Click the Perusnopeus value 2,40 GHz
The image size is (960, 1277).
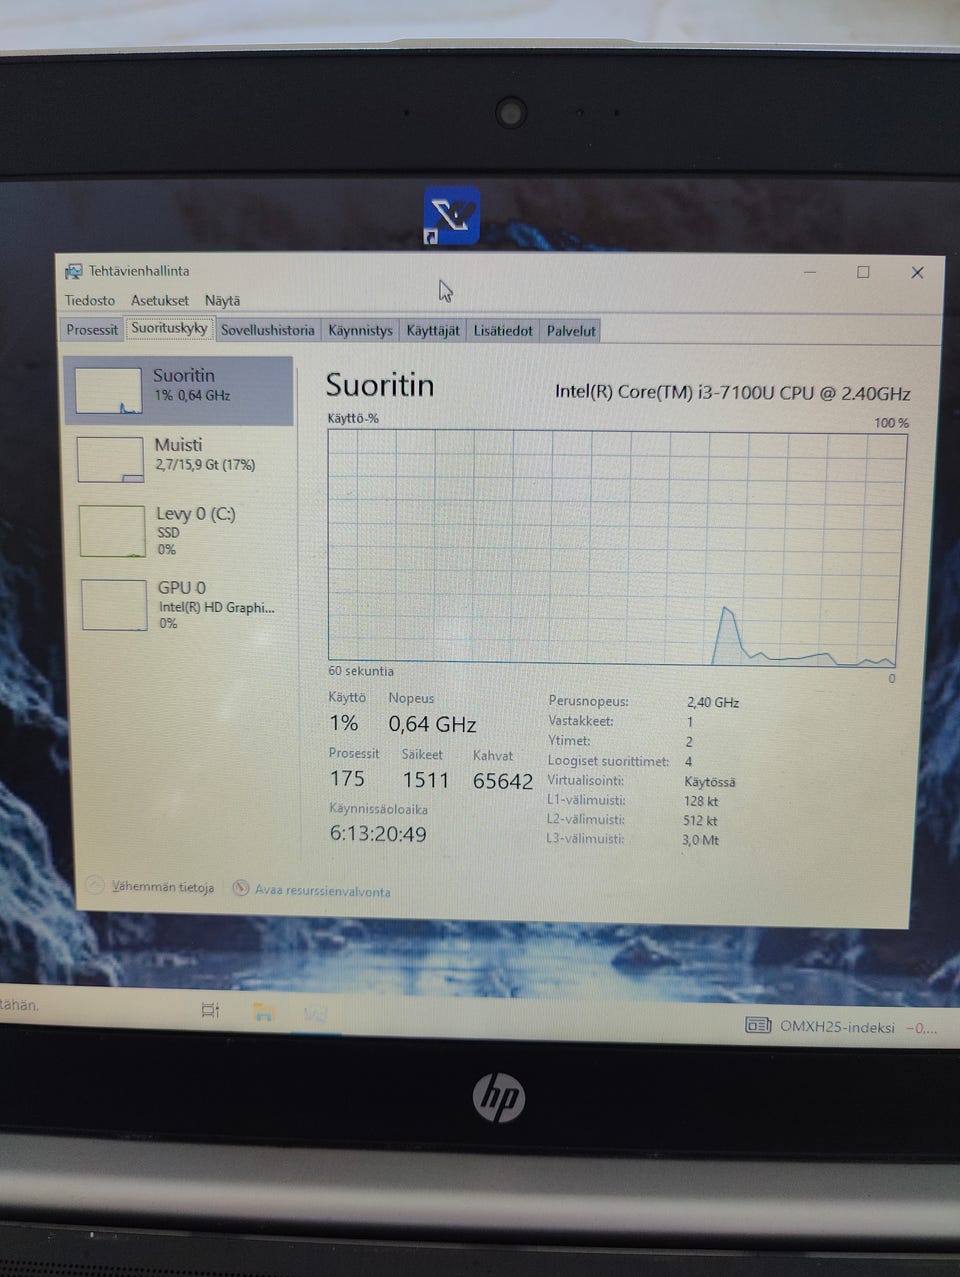coord(713,703)
